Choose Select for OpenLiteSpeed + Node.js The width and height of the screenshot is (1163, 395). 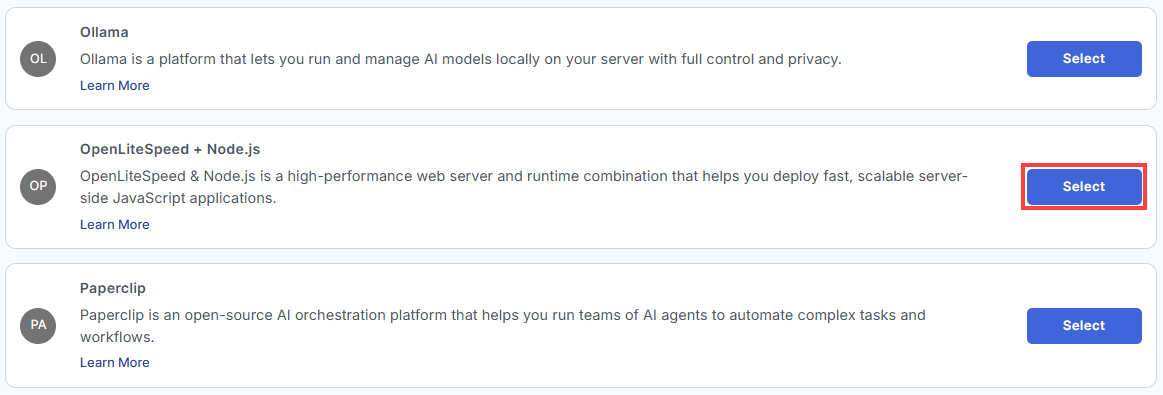pos(1084,187)
